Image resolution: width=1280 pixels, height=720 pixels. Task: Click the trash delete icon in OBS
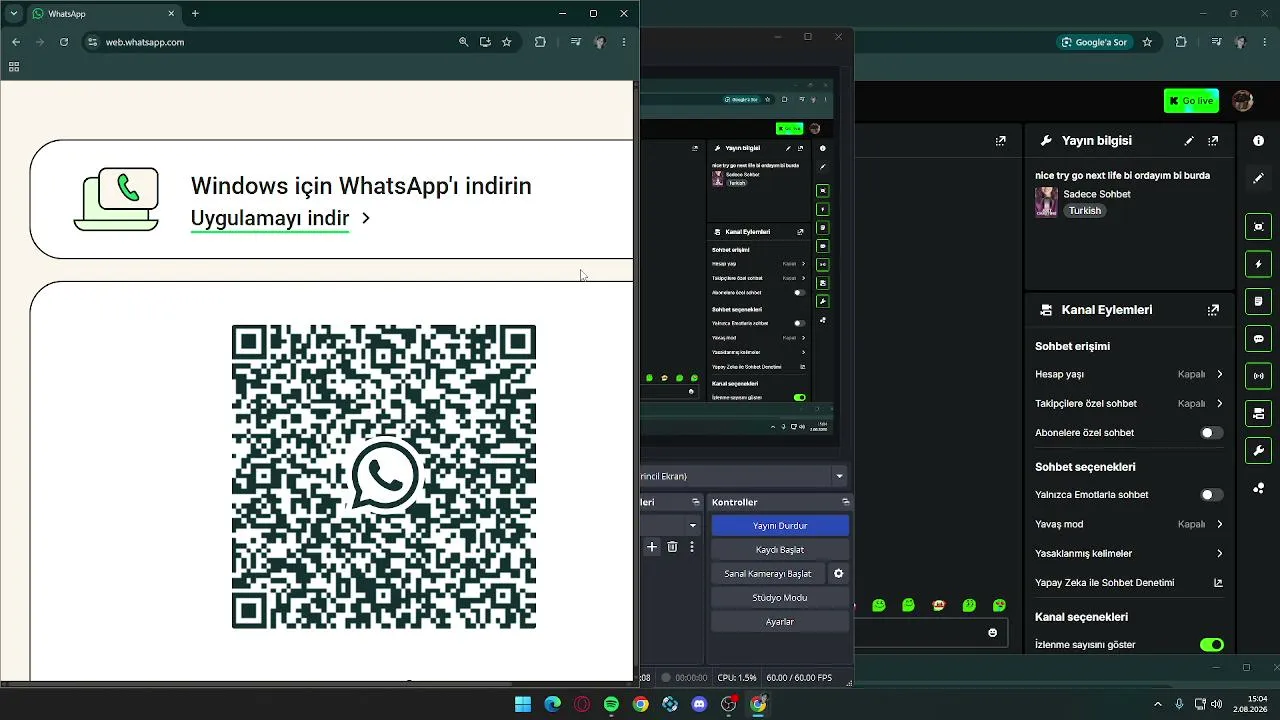point(672,547)
